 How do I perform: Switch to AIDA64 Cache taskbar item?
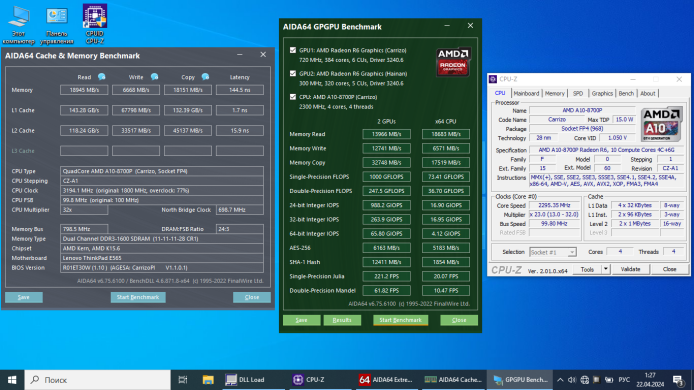click(453, 380)
